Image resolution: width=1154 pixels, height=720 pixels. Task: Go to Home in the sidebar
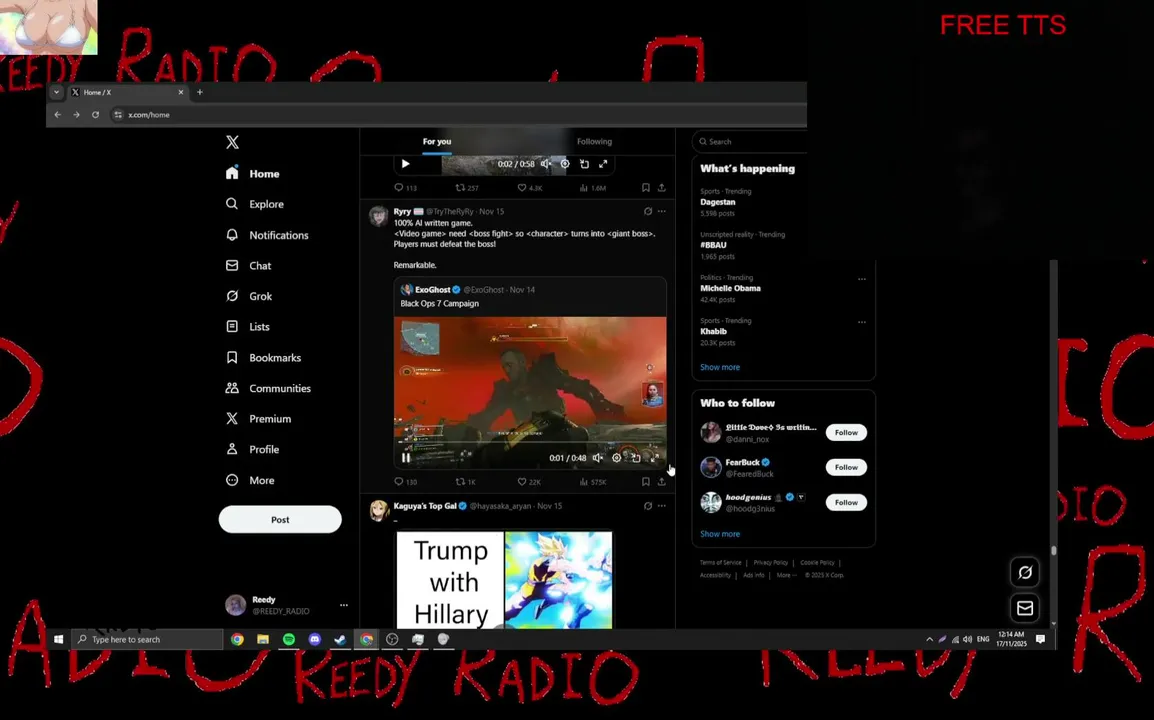coord(252,174)
